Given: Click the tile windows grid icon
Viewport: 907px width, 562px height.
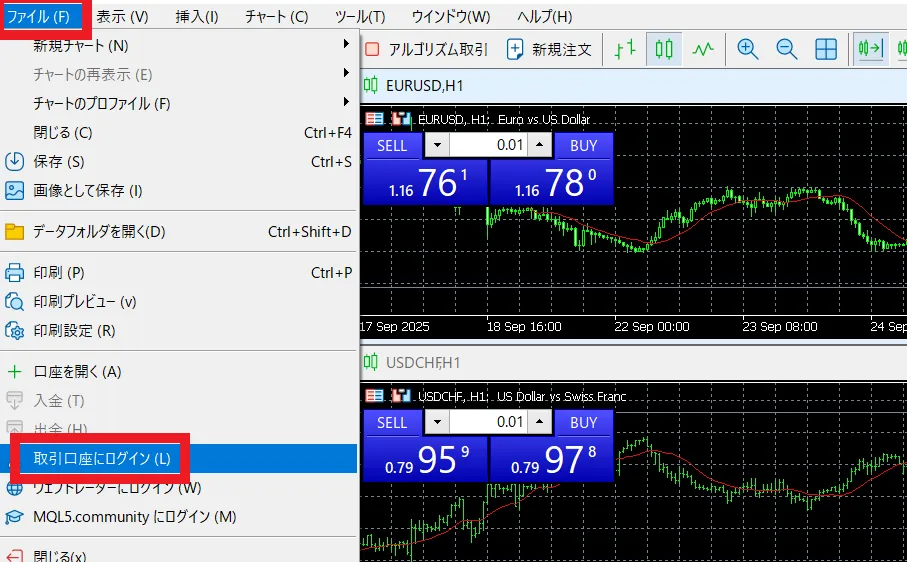Looking at the screenshot, I should click(x=826, y=49).
